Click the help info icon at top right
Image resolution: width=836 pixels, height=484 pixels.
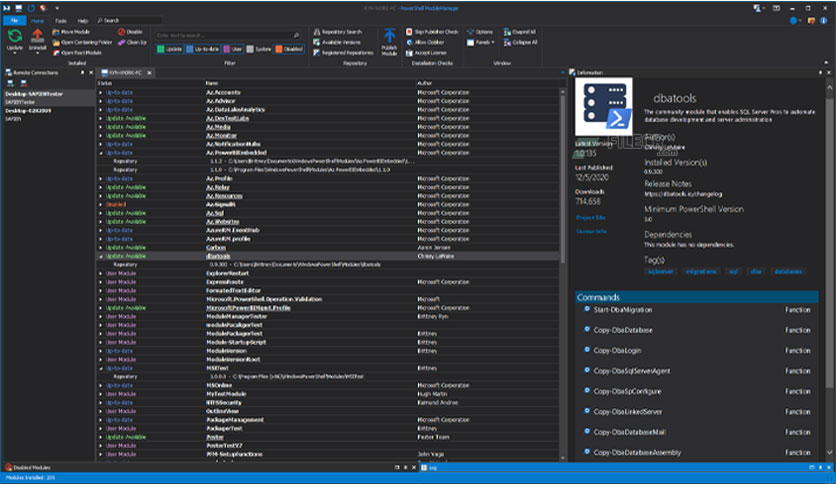pyautogui.click(x=824, y=20)
